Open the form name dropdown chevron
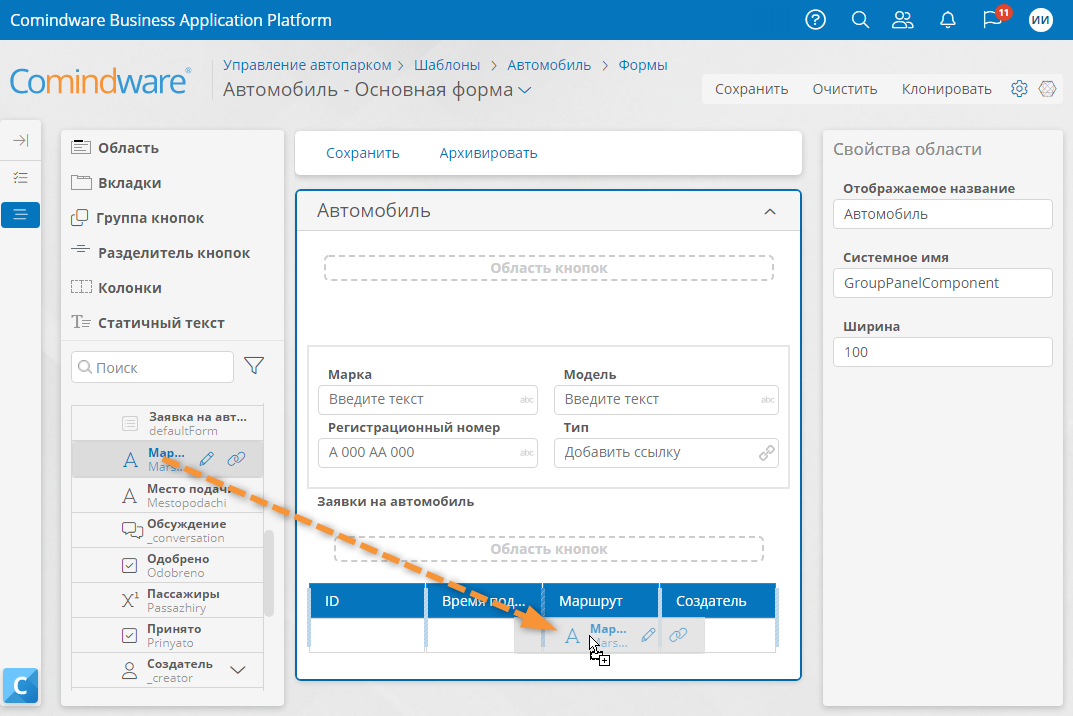The height and width of the screenshot is (716, 1073). point(525,90)
